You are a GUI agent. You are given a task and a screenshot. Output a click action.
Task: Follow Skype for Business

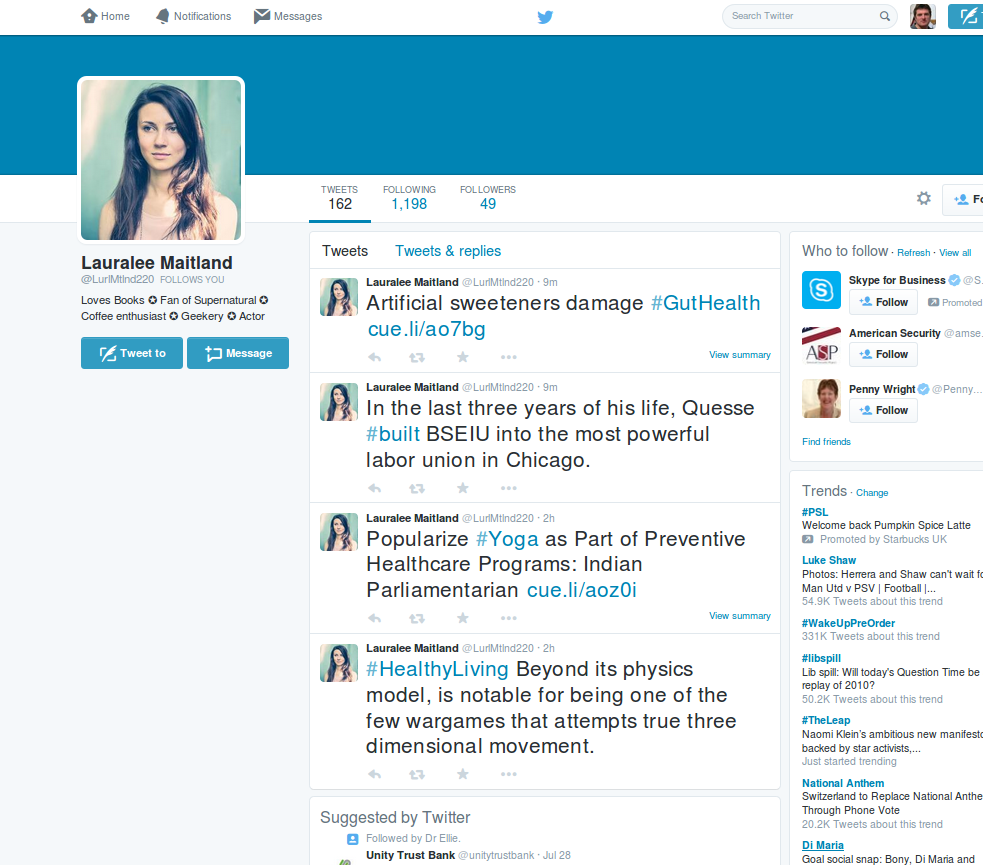coord(883,302)
